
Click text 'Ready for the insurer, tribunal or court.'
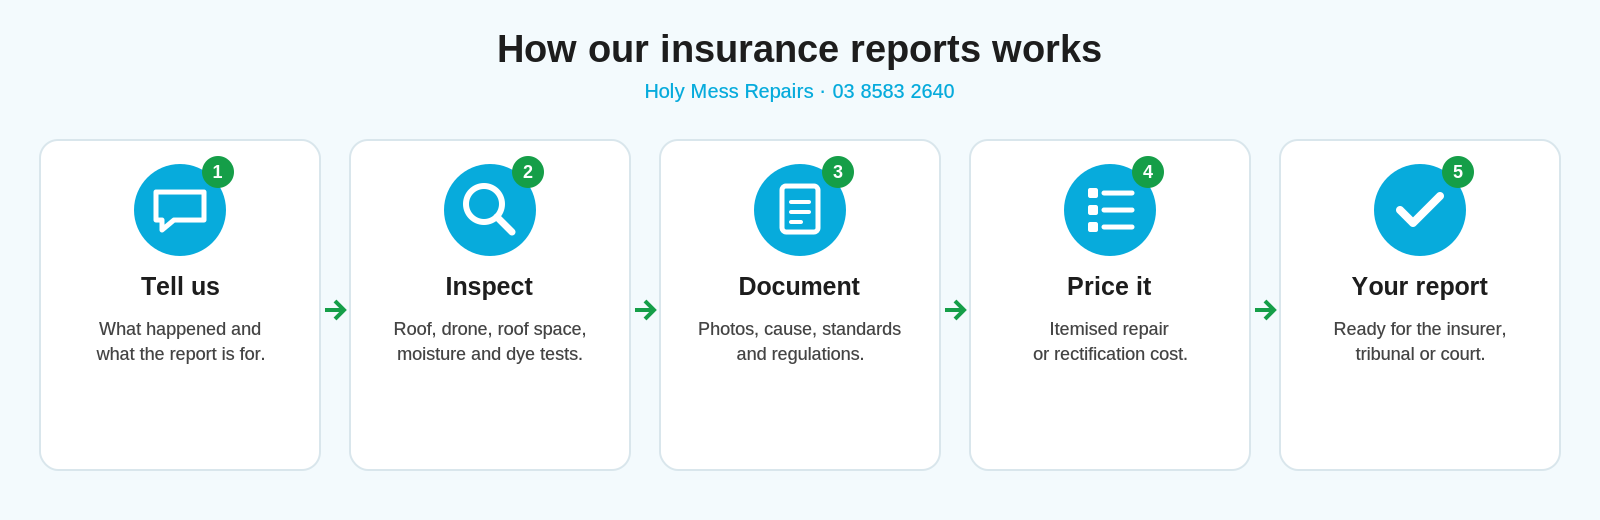point(1420,341)
